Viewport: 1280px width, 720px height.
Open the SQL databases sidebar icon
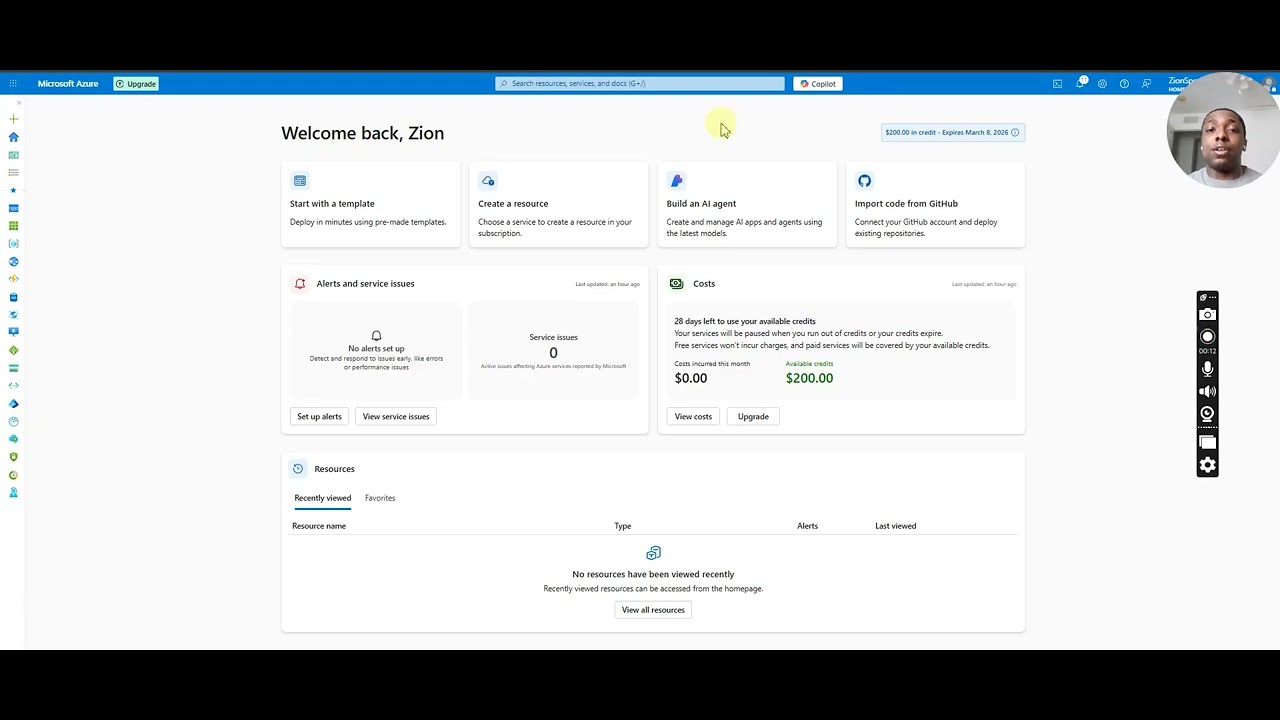[x=13, y=297]
